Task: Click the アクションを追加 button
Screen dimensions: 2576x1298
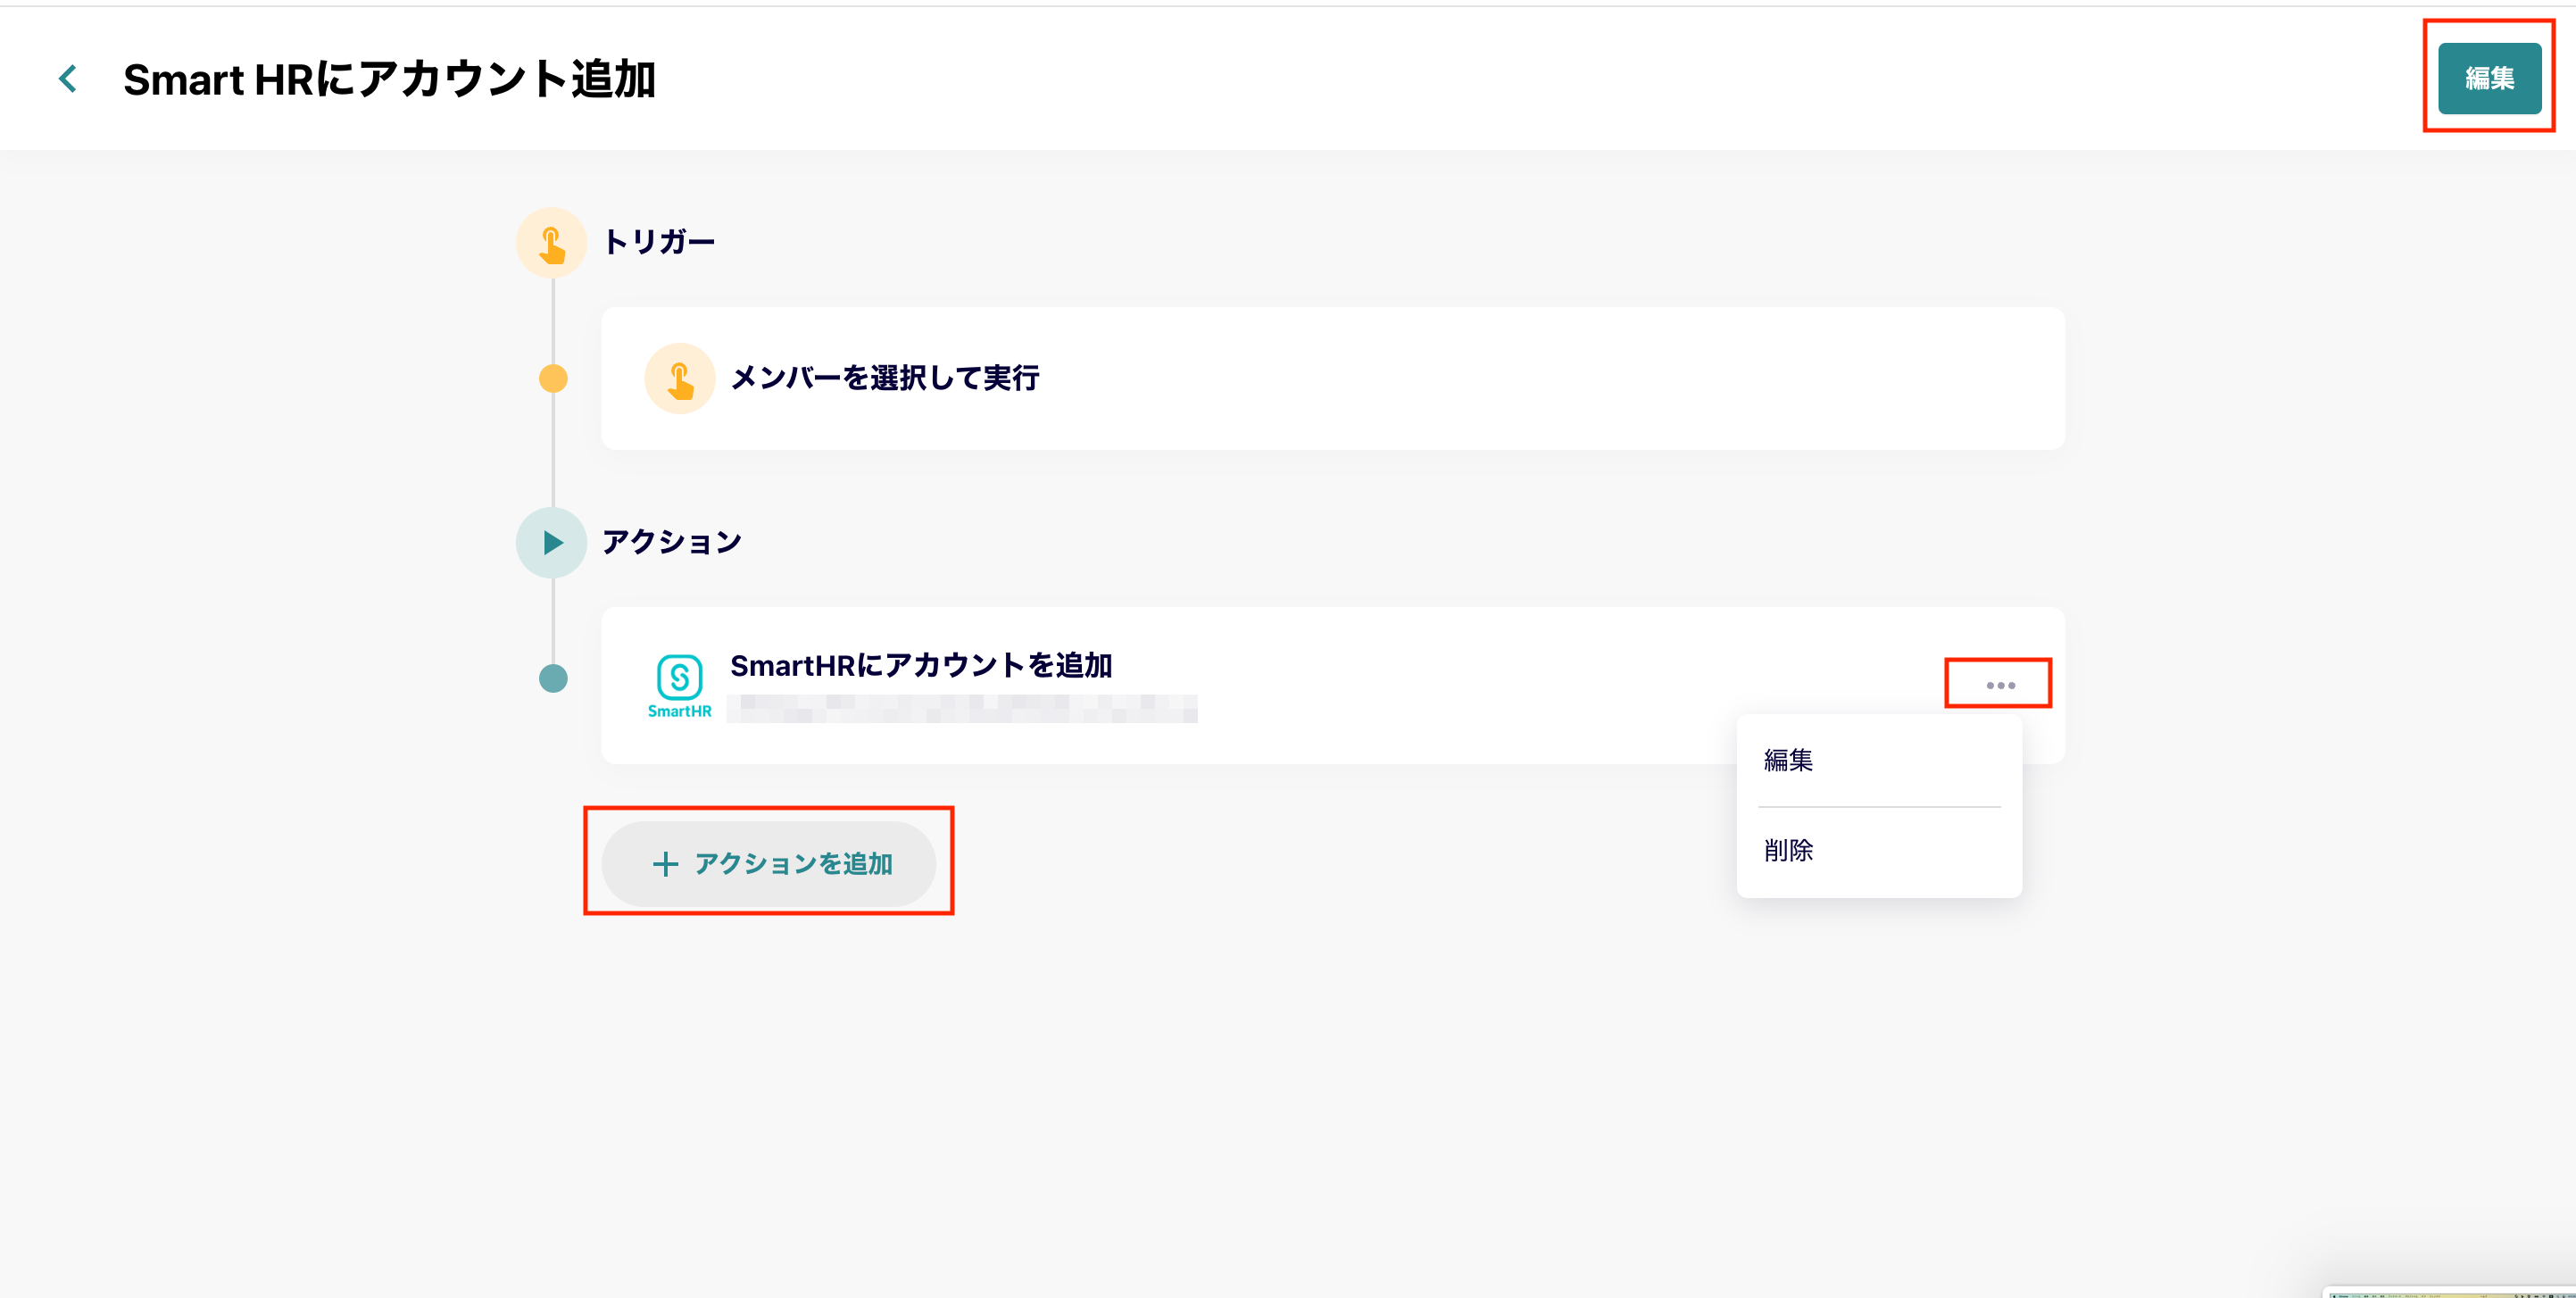Action: (x=768, y=864)
